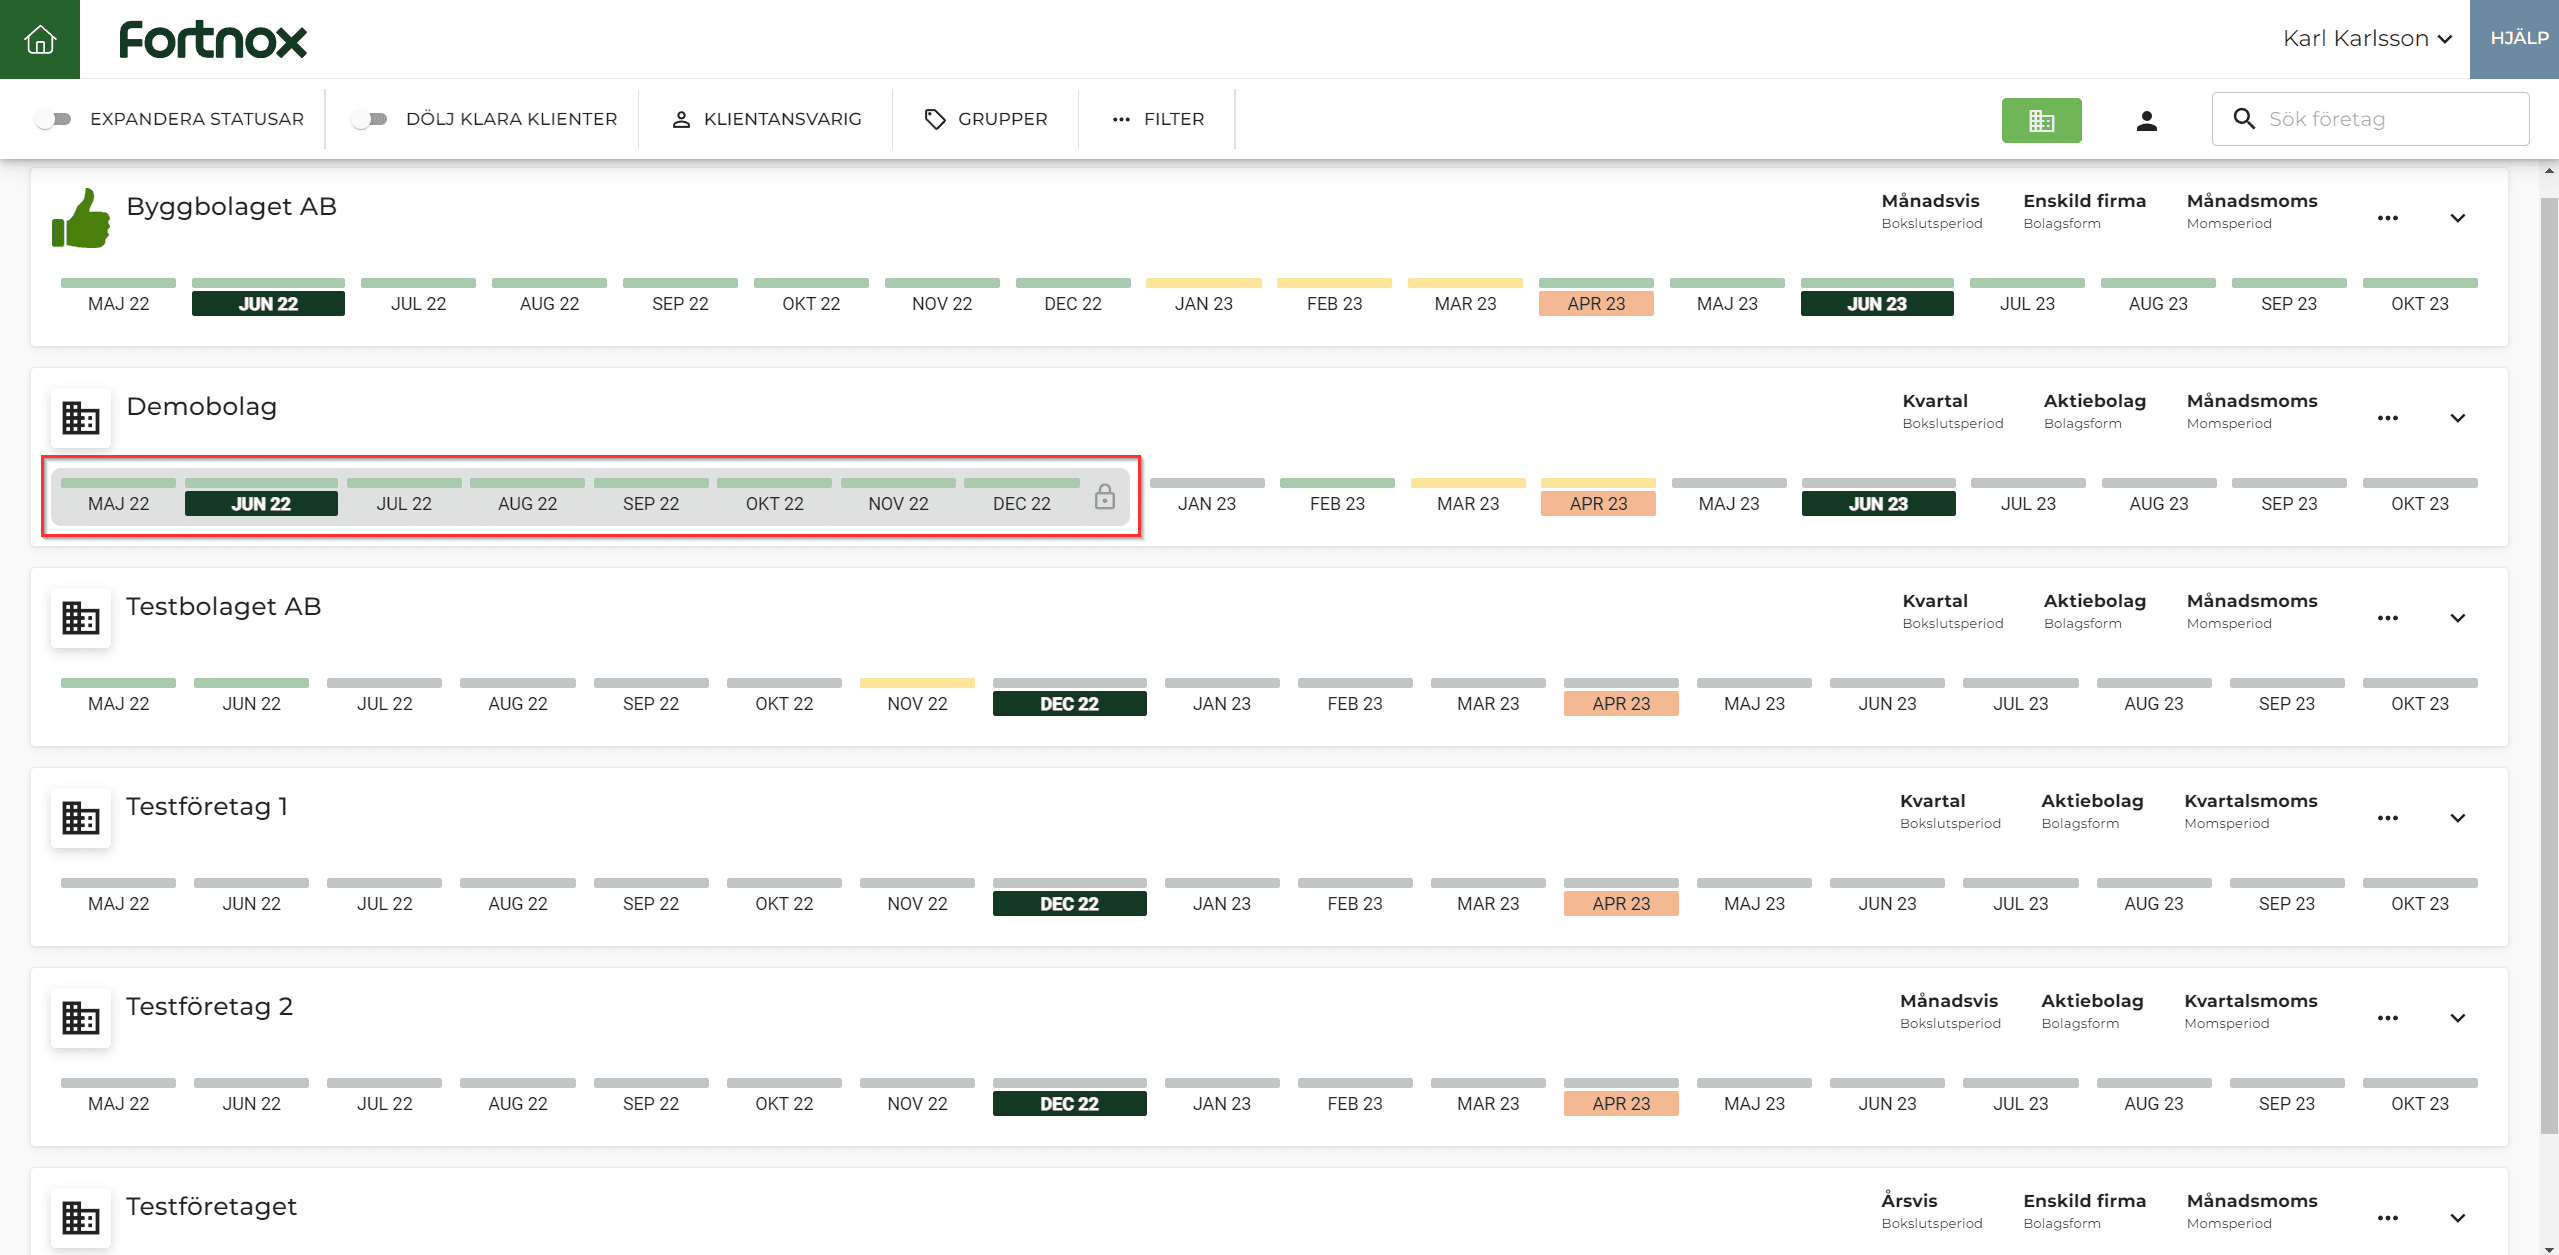Toggle the Dölj klara klienter switch
Image resolution: width=2559 pixels, height=1255 pixels.
[x=369, y=119]
